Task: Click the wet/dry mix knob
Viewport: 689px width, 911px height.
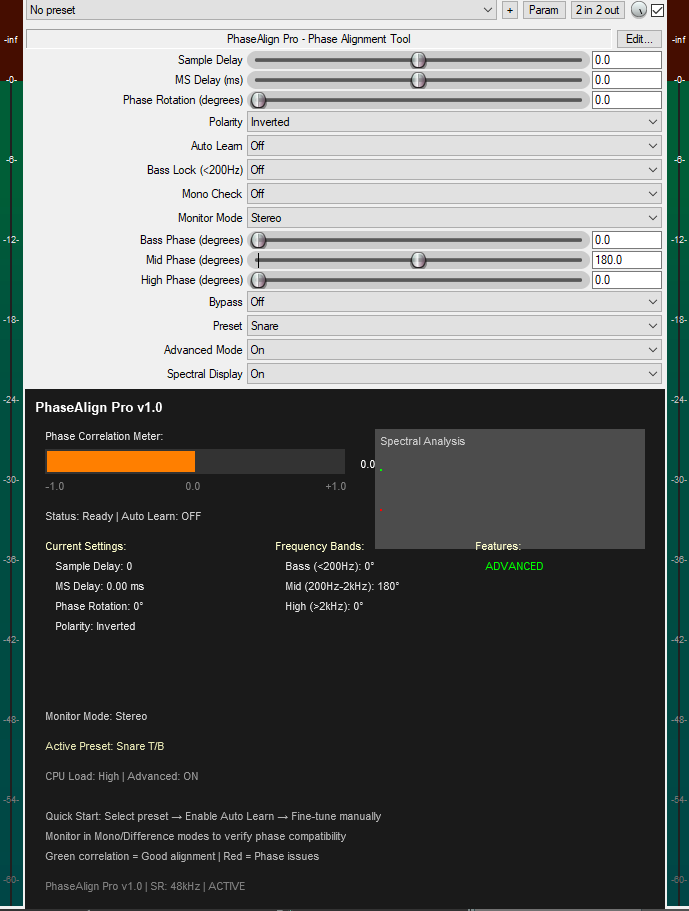Action: (638, 10)
